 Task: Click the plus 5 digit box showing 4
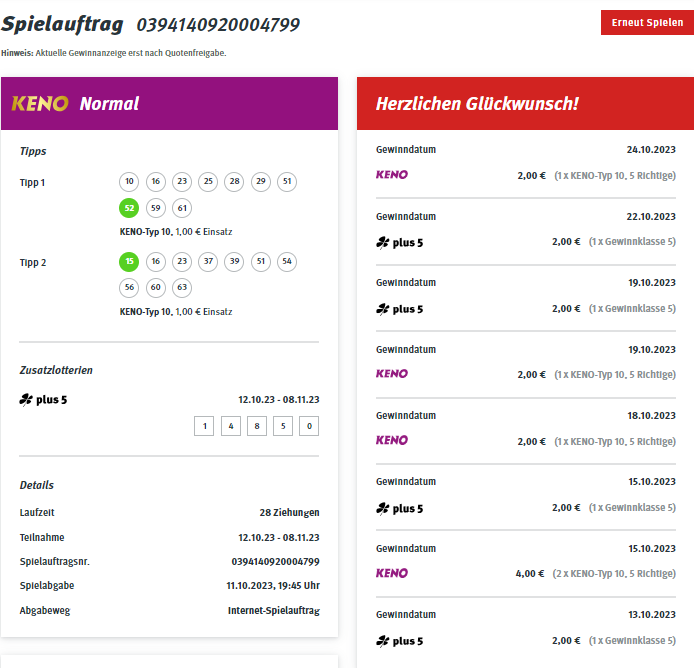pos(231,426)
